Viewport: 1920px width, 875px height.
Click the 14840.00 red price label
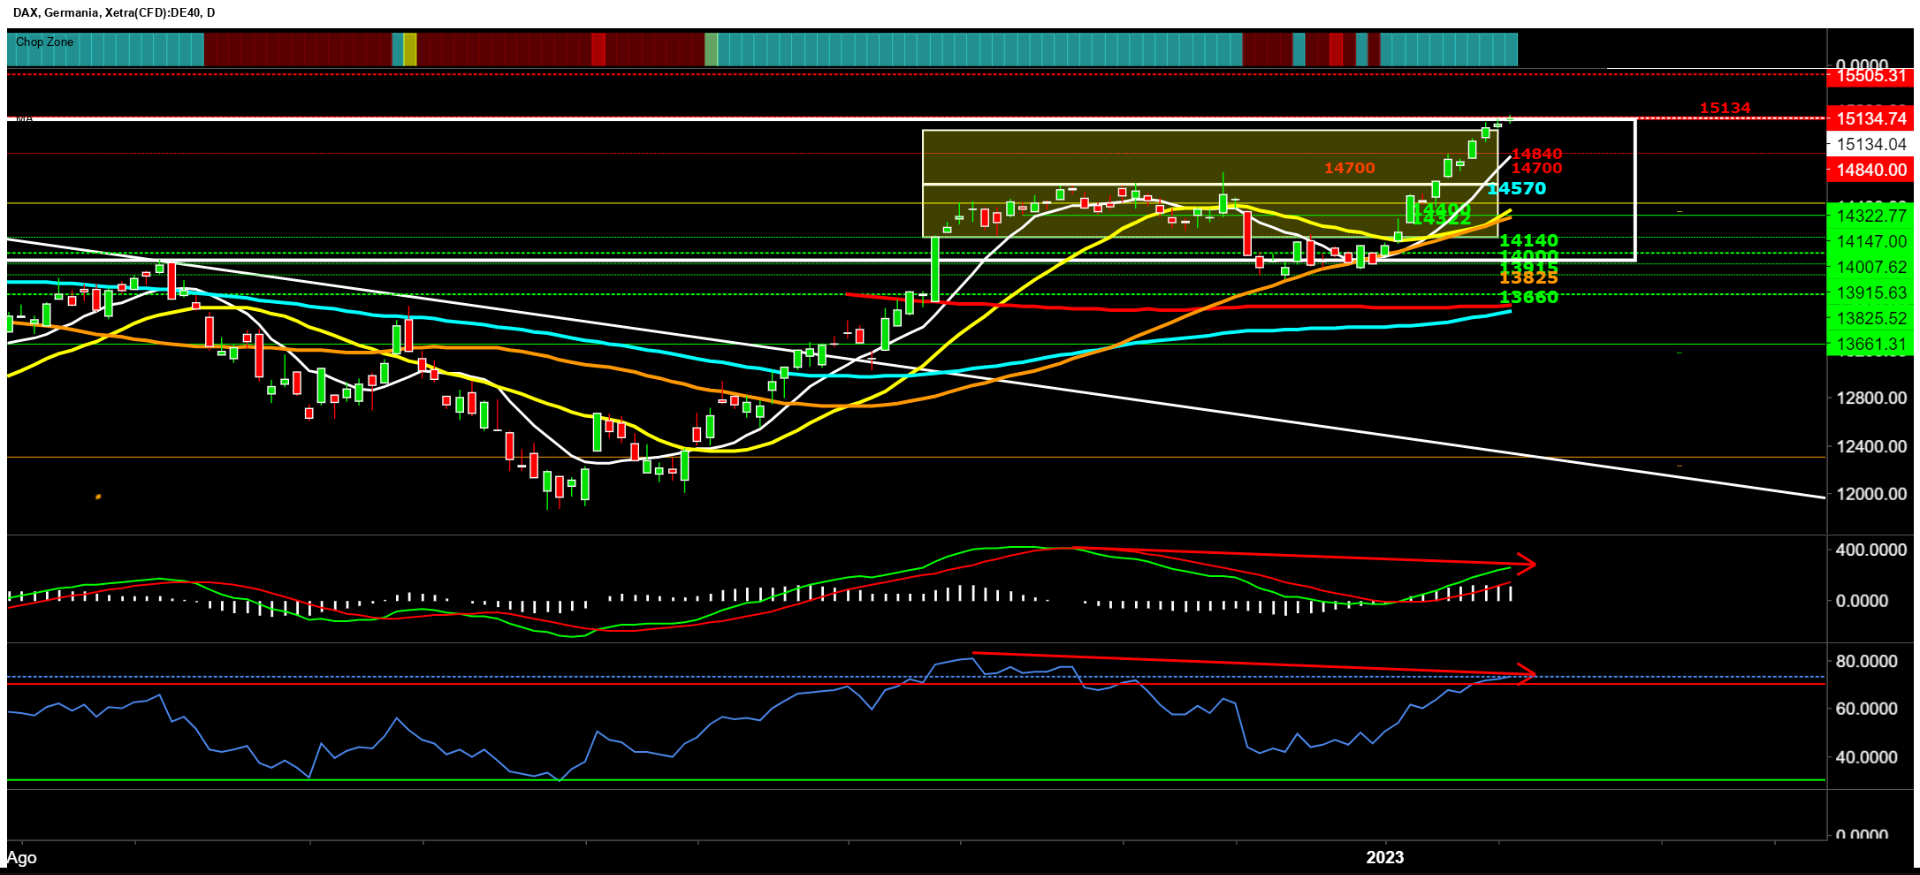[1870, 170]
